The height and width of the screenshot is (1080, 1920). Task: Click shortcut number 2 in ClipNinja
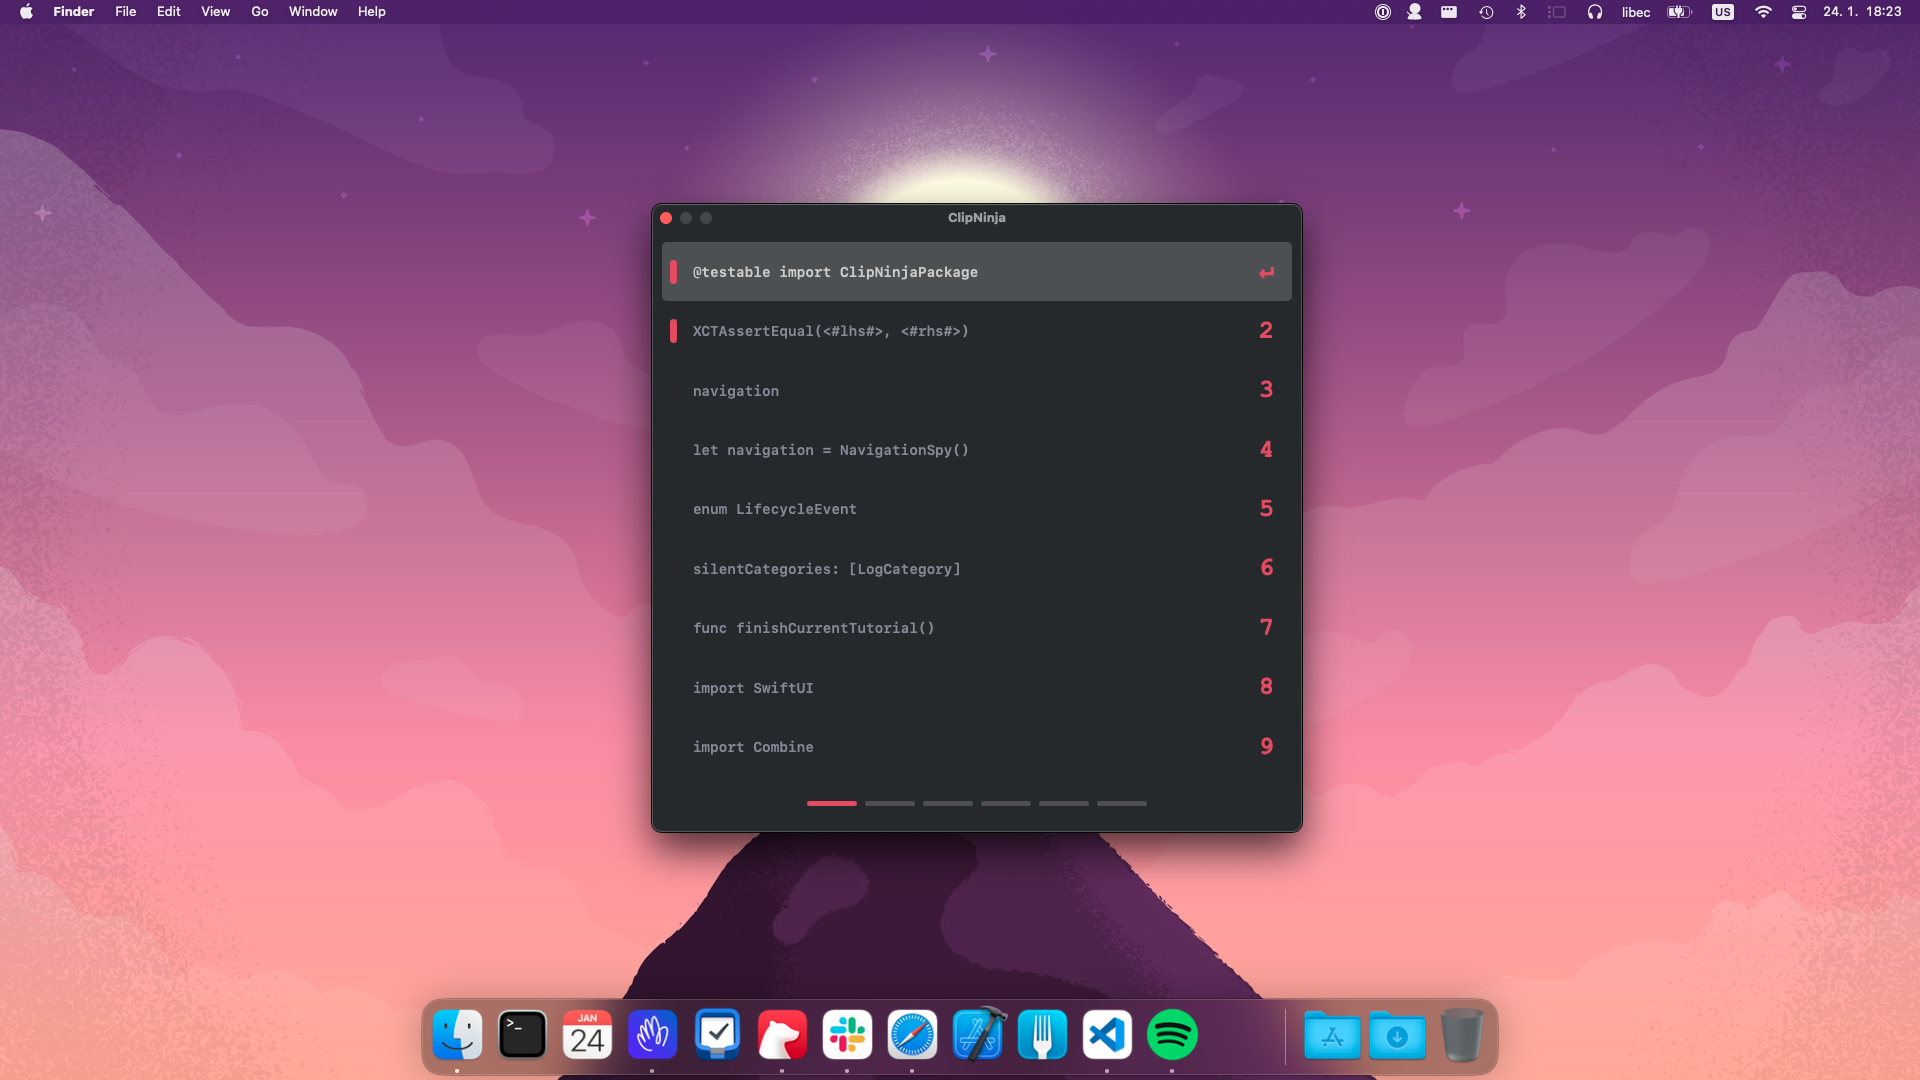(x=1266, y=331)
